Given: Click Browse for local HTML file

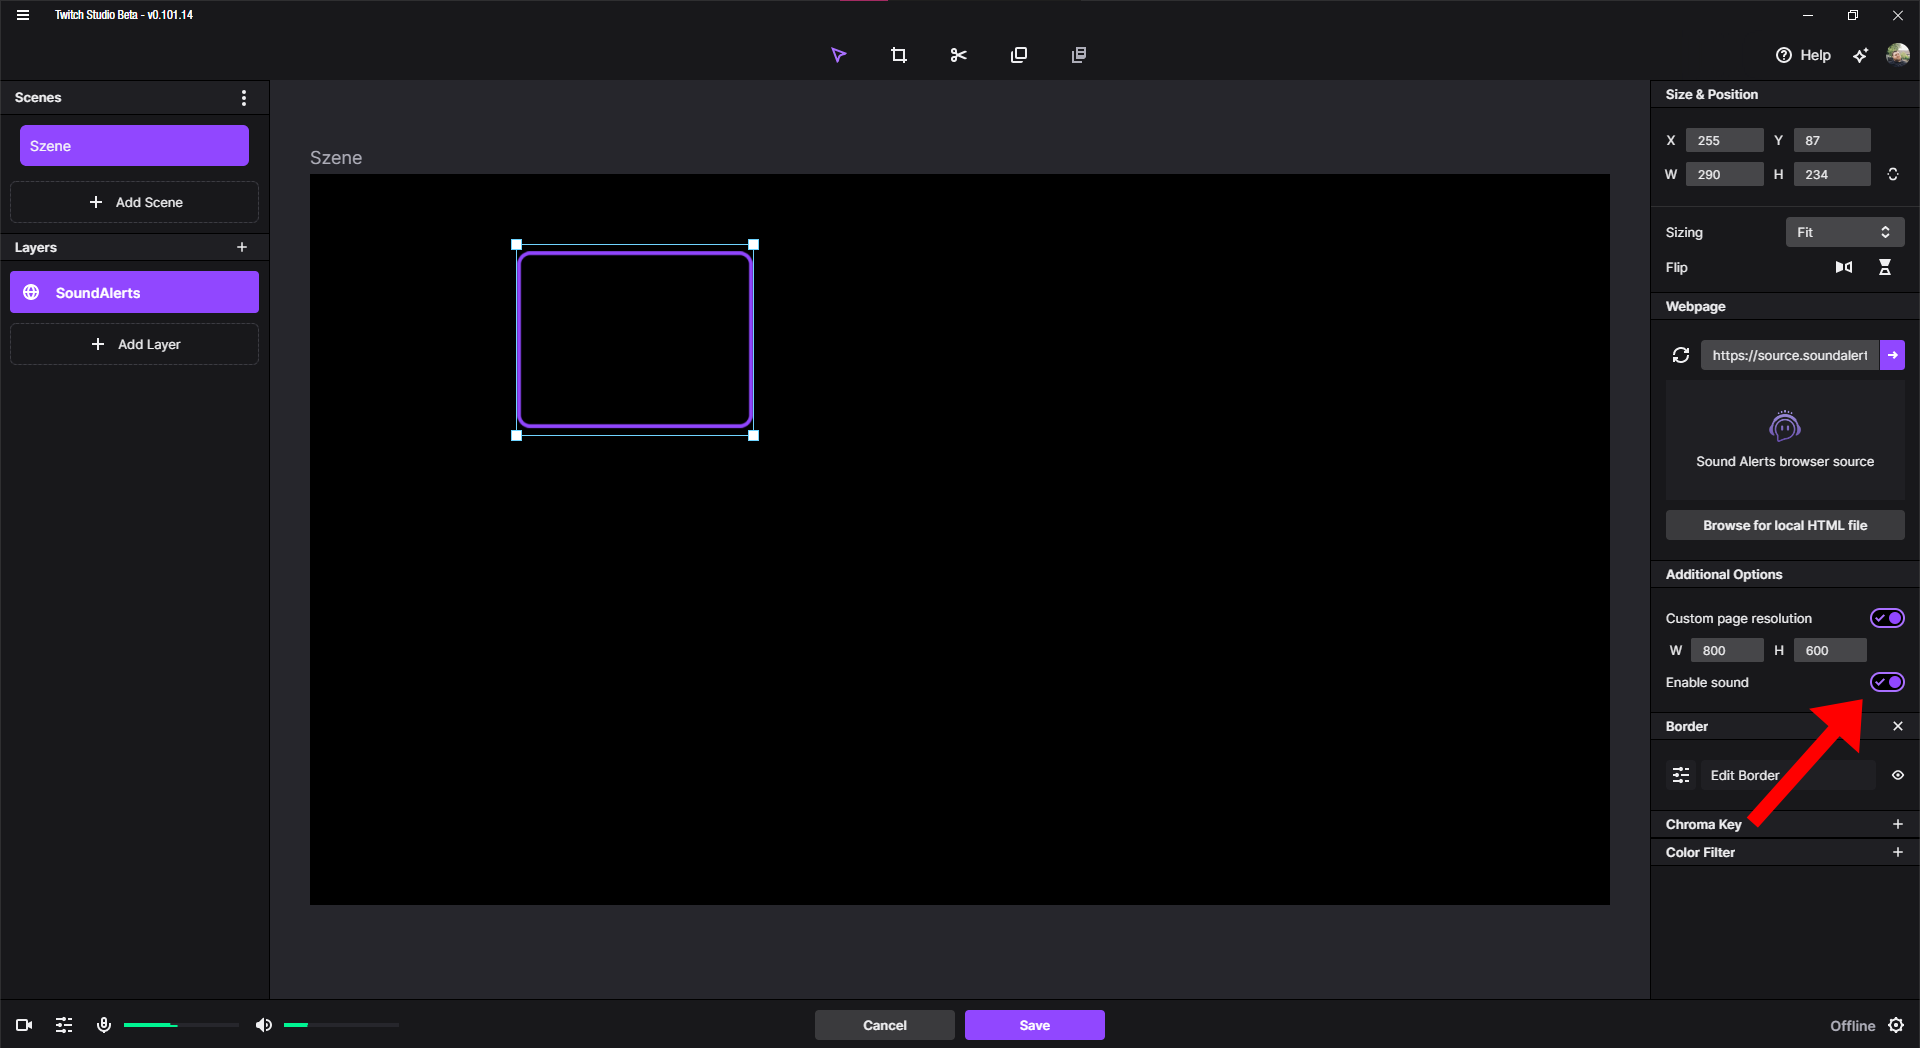Looking at the screenshot, I should 1785,525.
